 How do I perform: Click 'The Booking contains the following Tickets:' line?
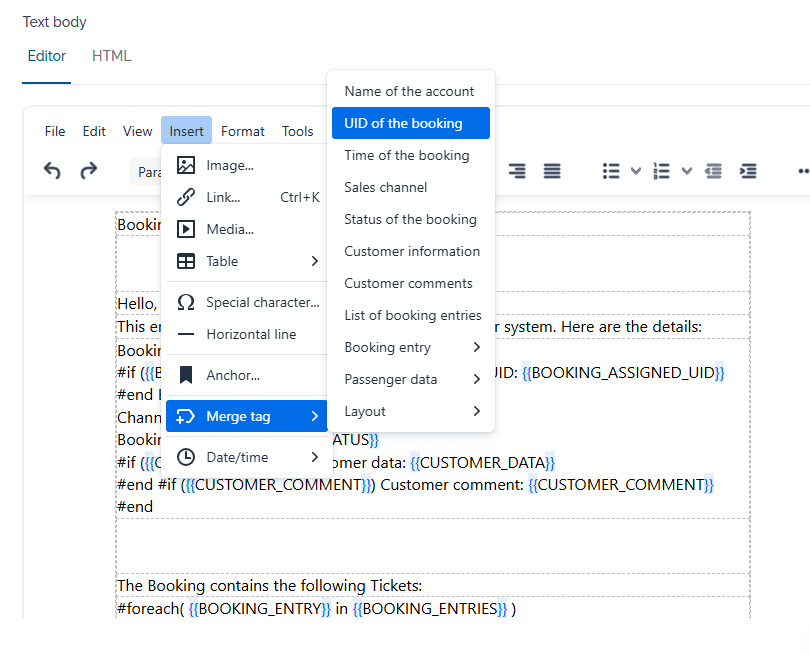(x=270, y=586)
